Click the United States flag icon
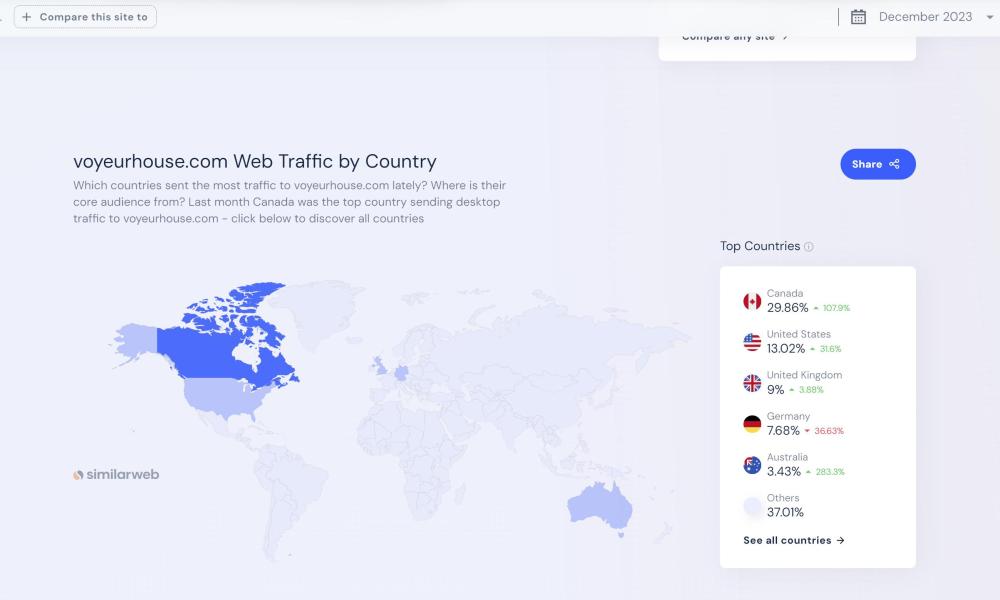Viewport: 1000px width, 600px height. coord(752,342)
